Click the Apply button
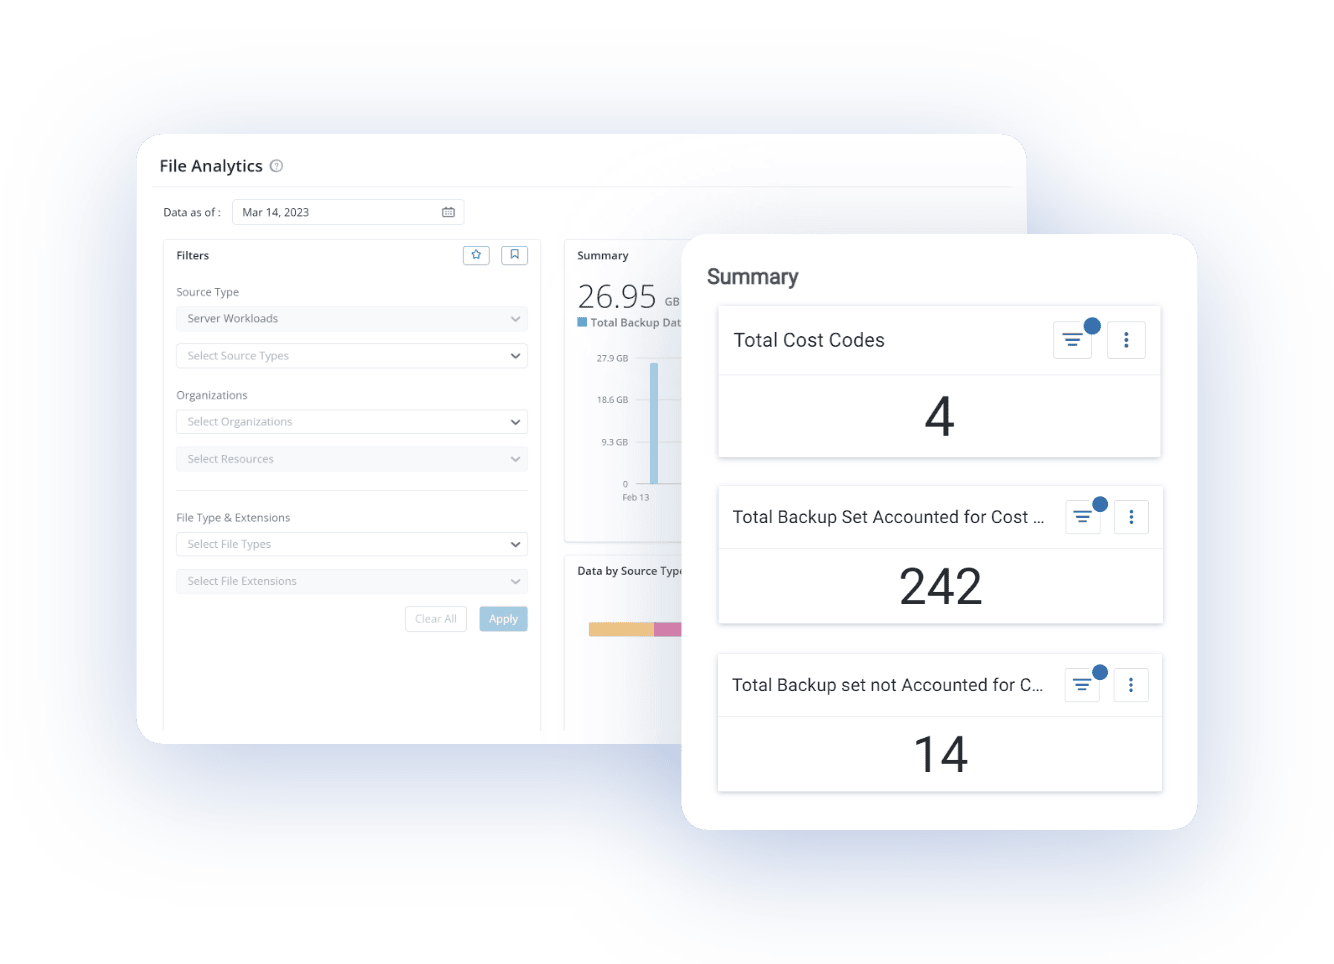Screen dimensions: 1334x964 pyautogui.click(x=503, y=619)
